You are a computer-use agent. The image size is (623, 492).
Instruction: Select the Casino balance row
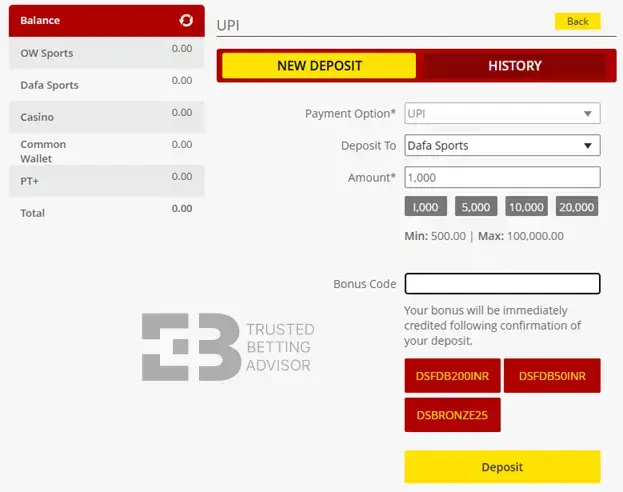point(106,117)
